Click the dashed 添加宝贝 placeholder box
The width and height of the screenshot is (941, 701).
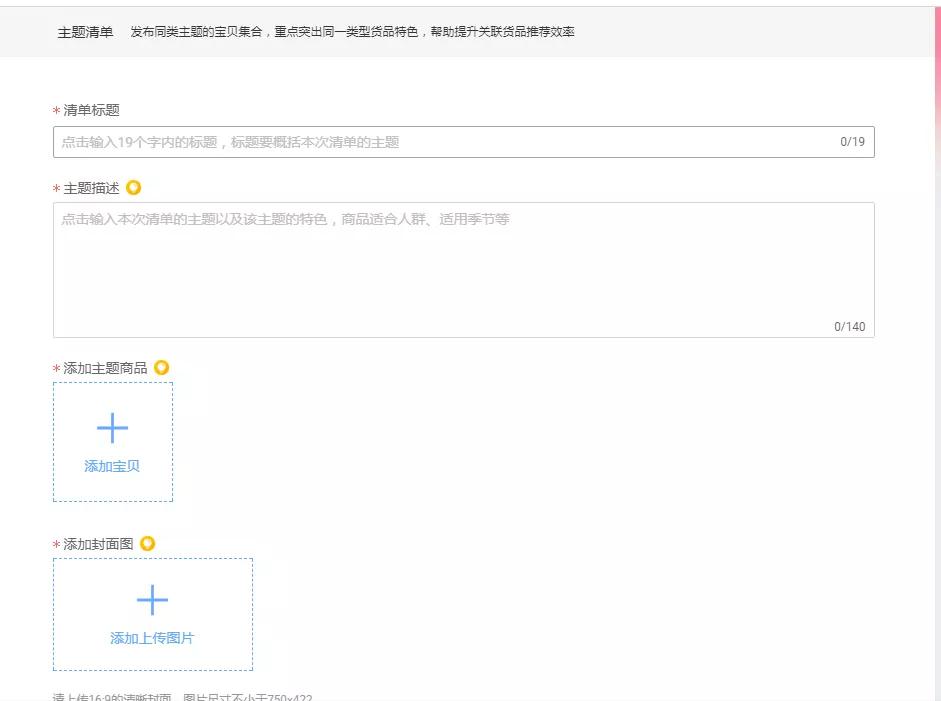[x=112, y=441]
